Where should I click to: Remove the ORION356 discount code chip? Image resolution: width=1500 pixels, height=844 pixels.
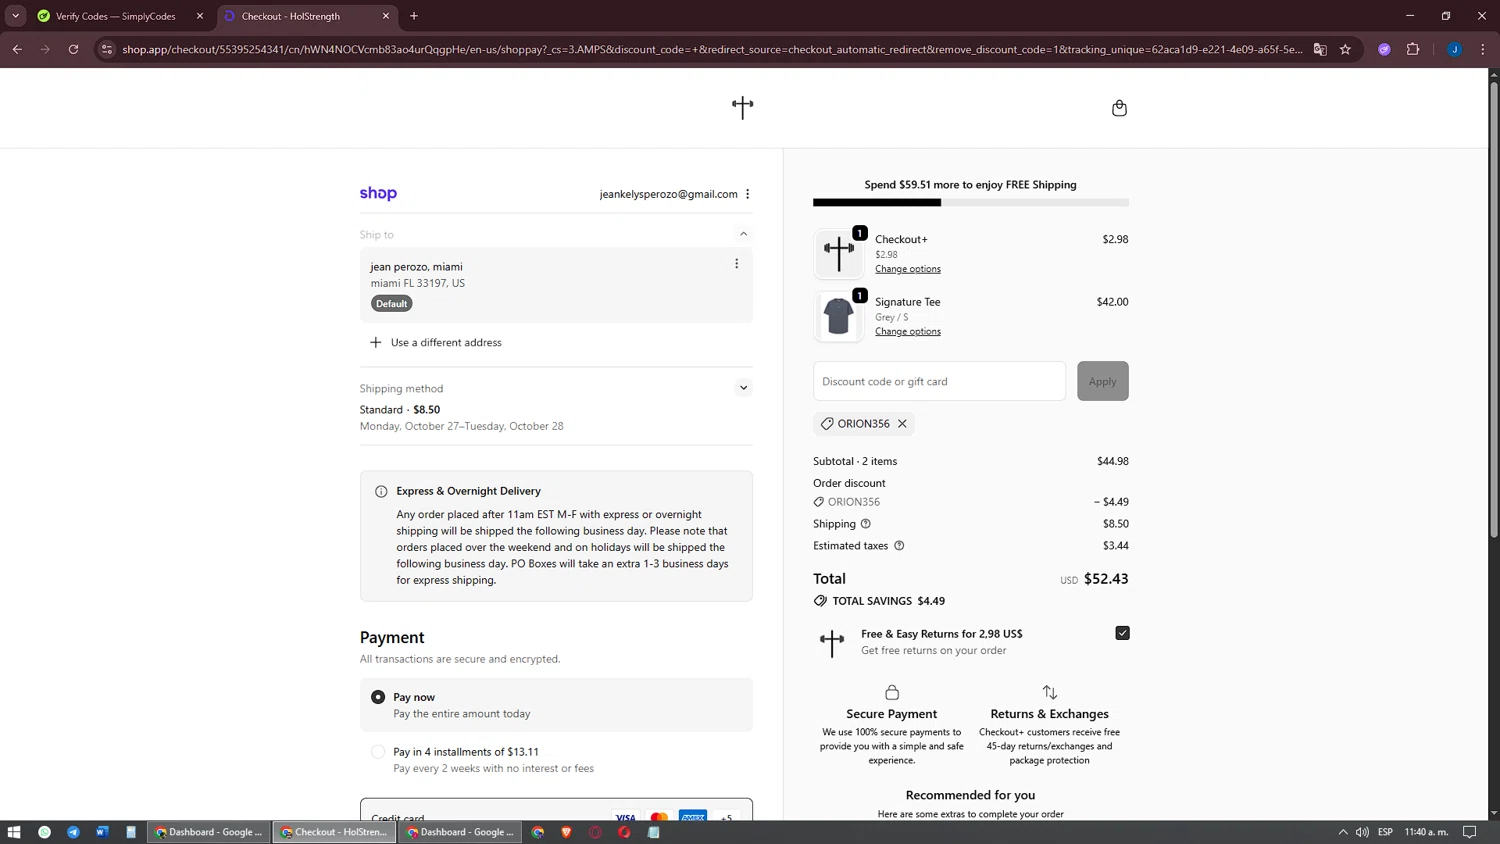point(902,424)
